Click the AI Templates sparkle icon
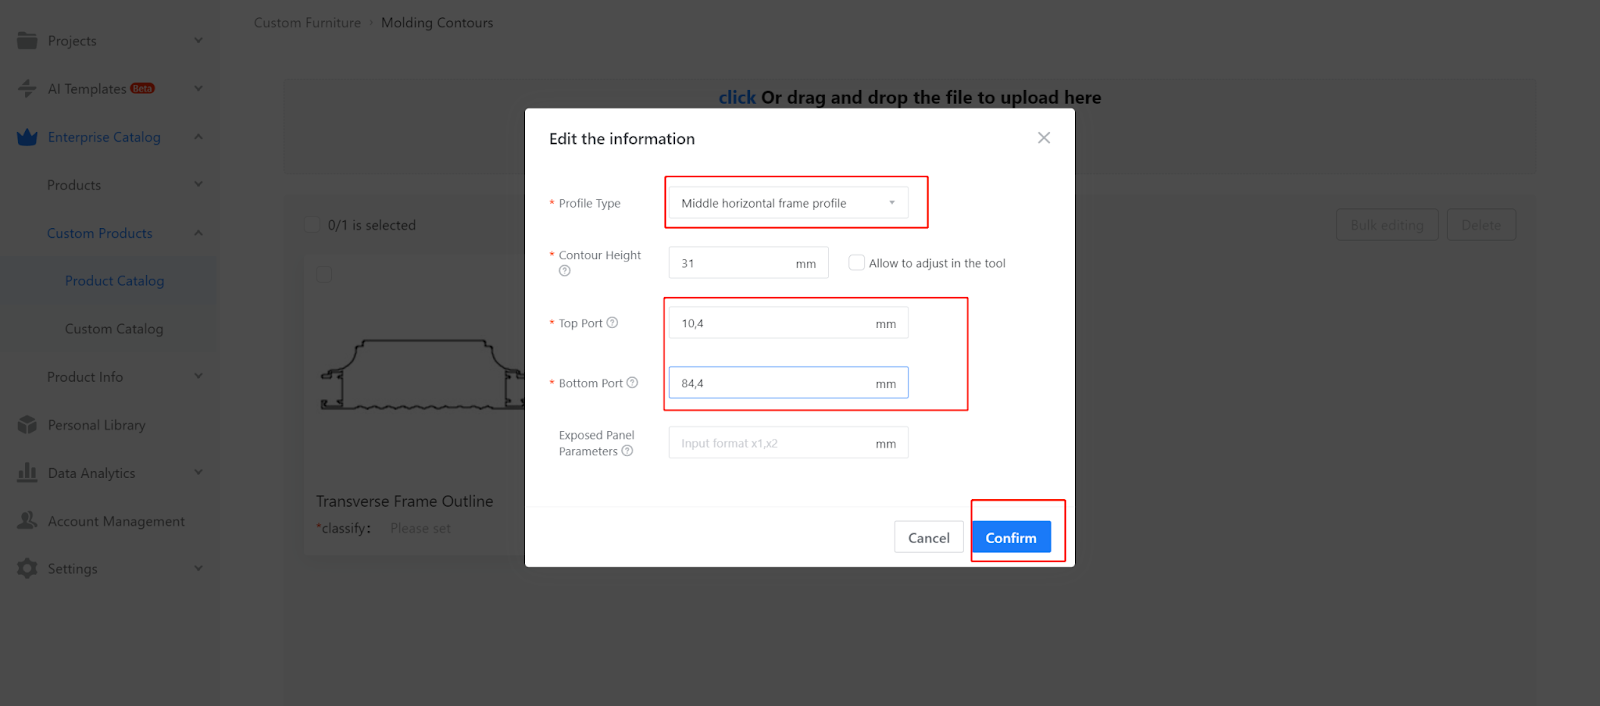1600x706 pixels. (x=27, y=89)
